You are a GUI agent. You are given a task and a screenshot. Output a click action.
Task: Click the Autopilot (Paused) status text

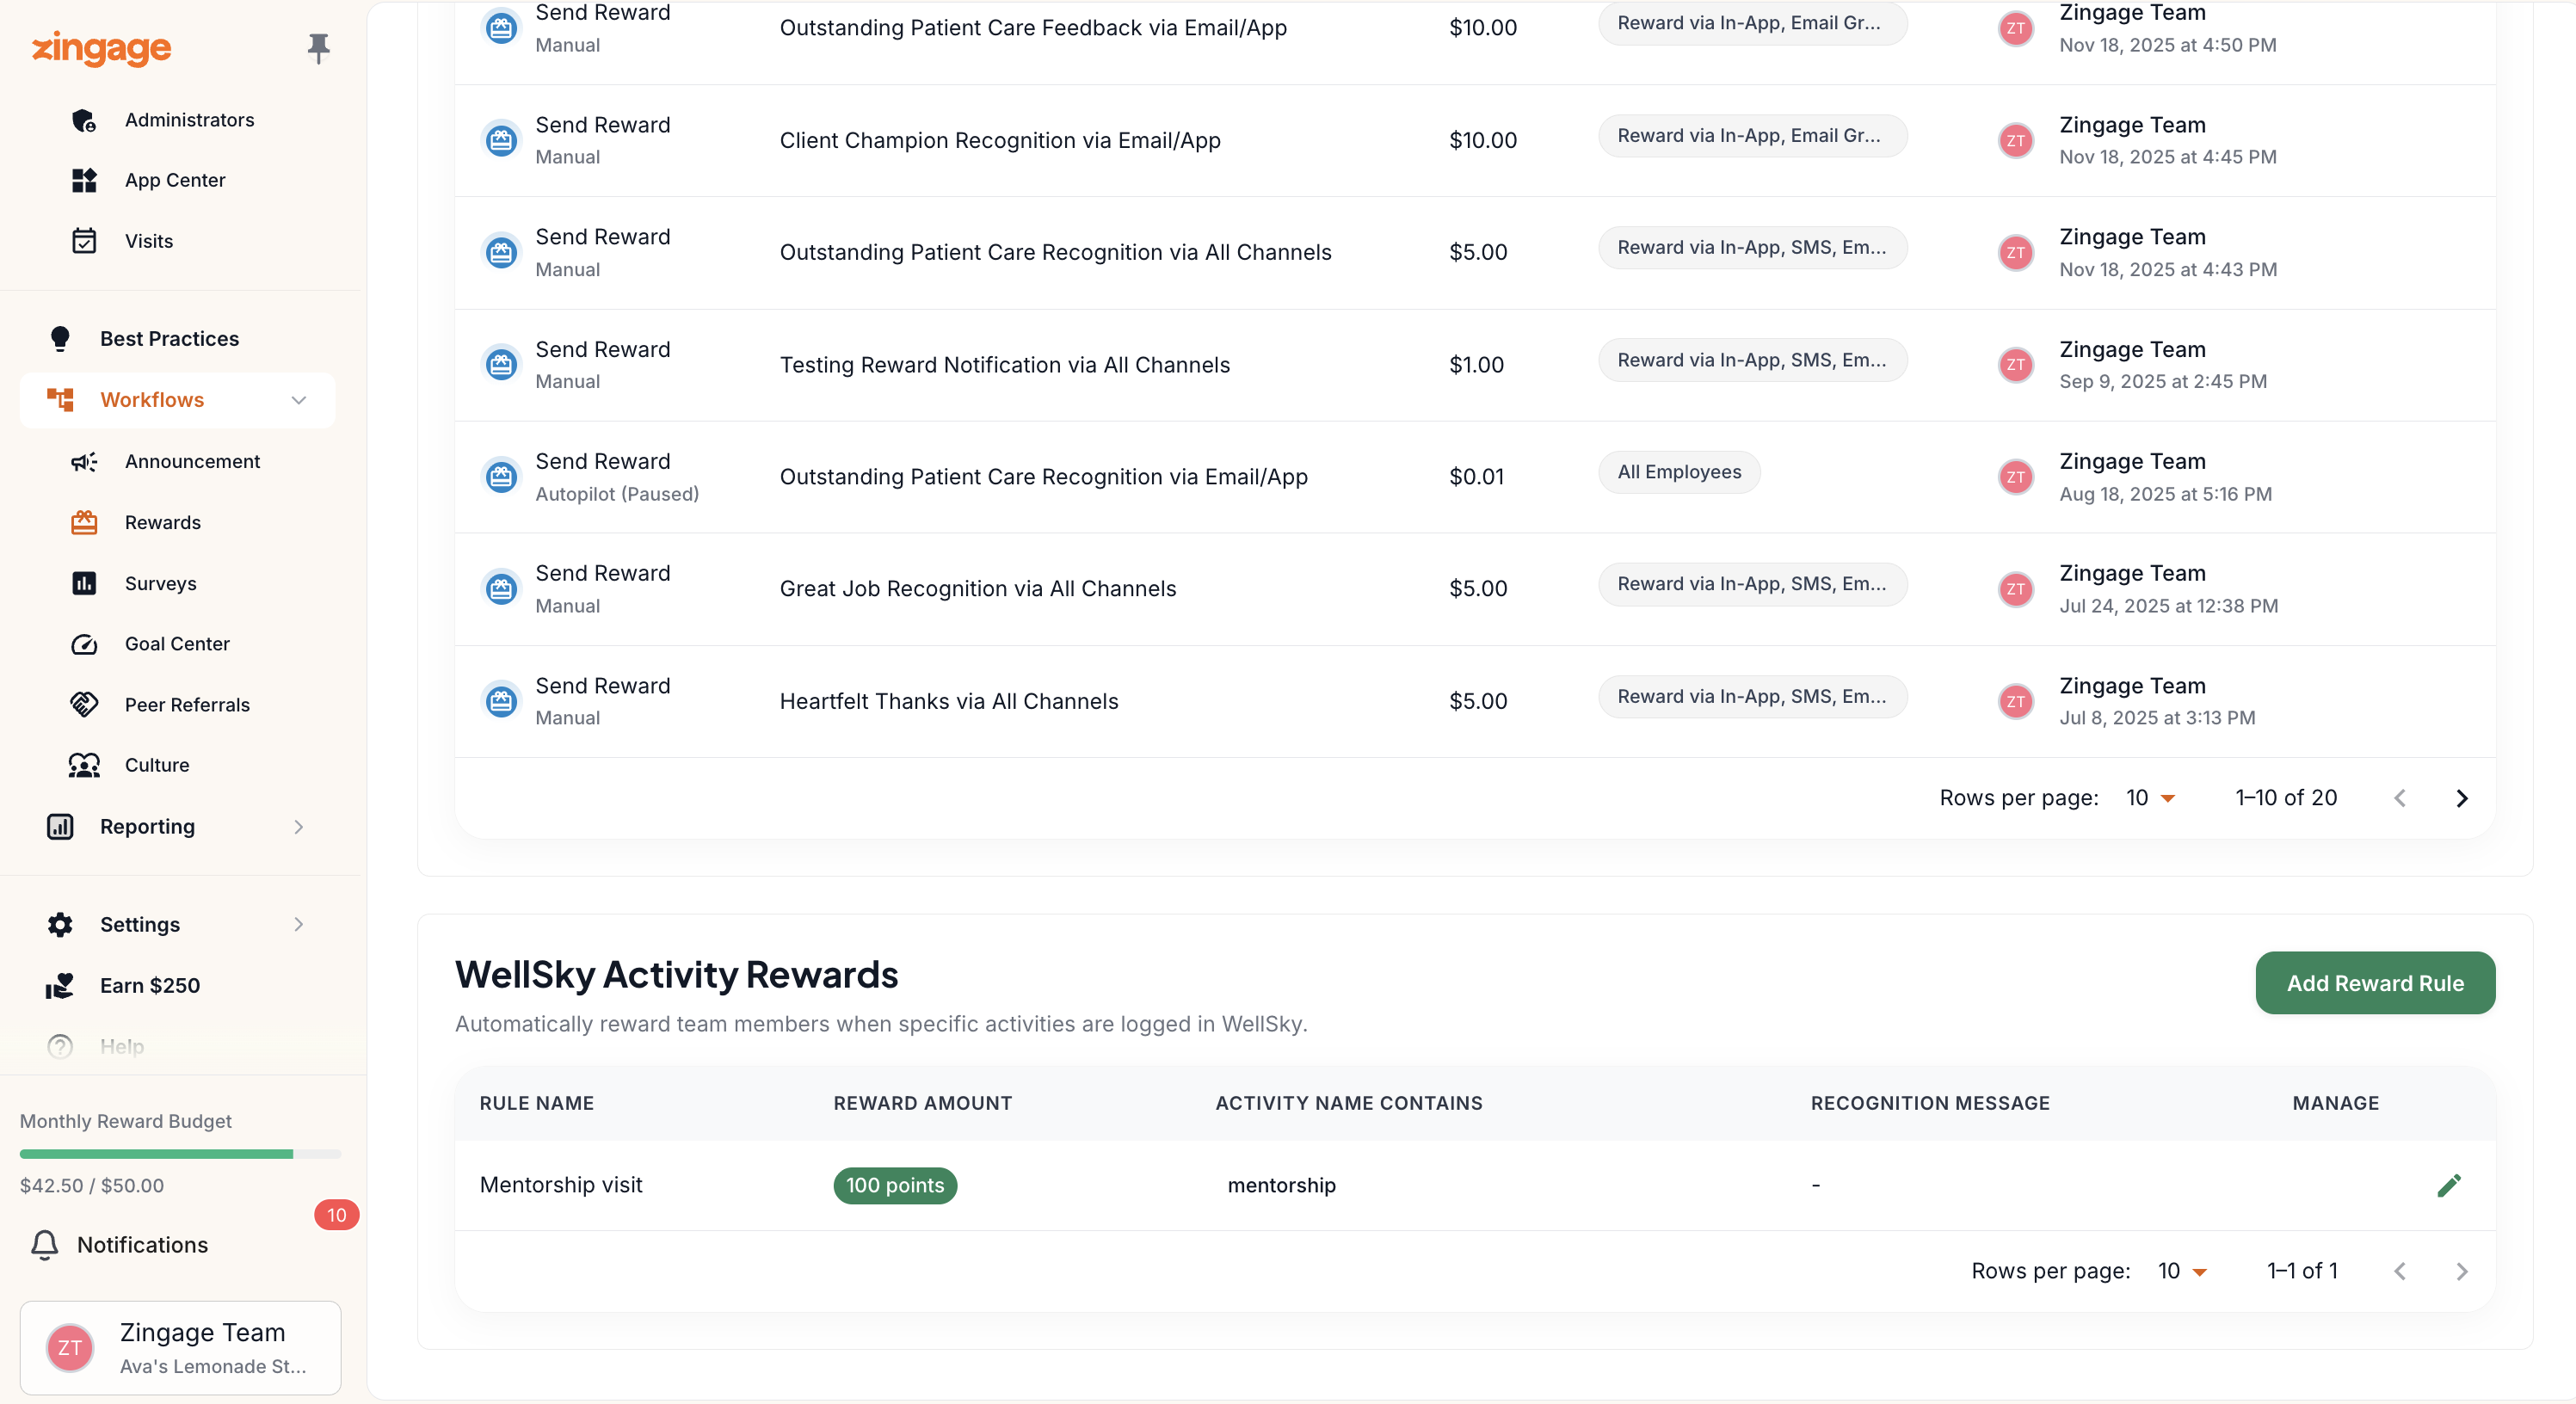617,494
